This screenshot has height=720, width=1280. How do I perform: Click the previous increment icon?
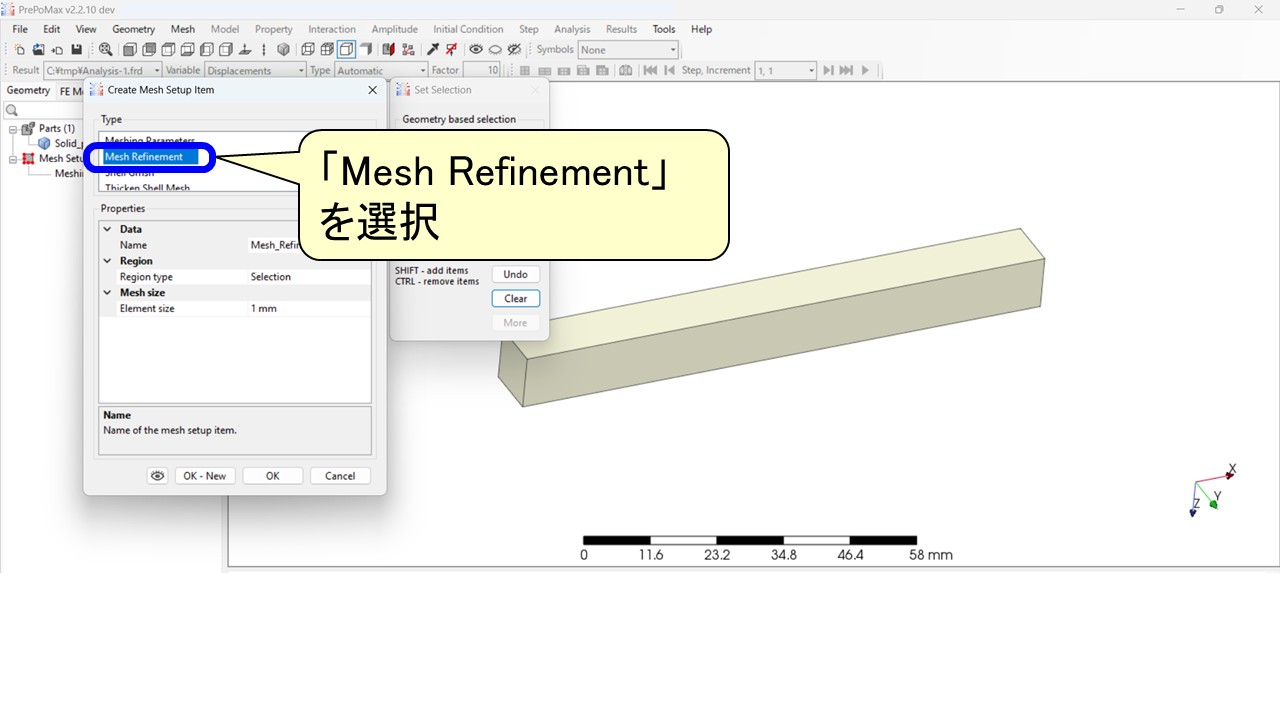point(669,70)
